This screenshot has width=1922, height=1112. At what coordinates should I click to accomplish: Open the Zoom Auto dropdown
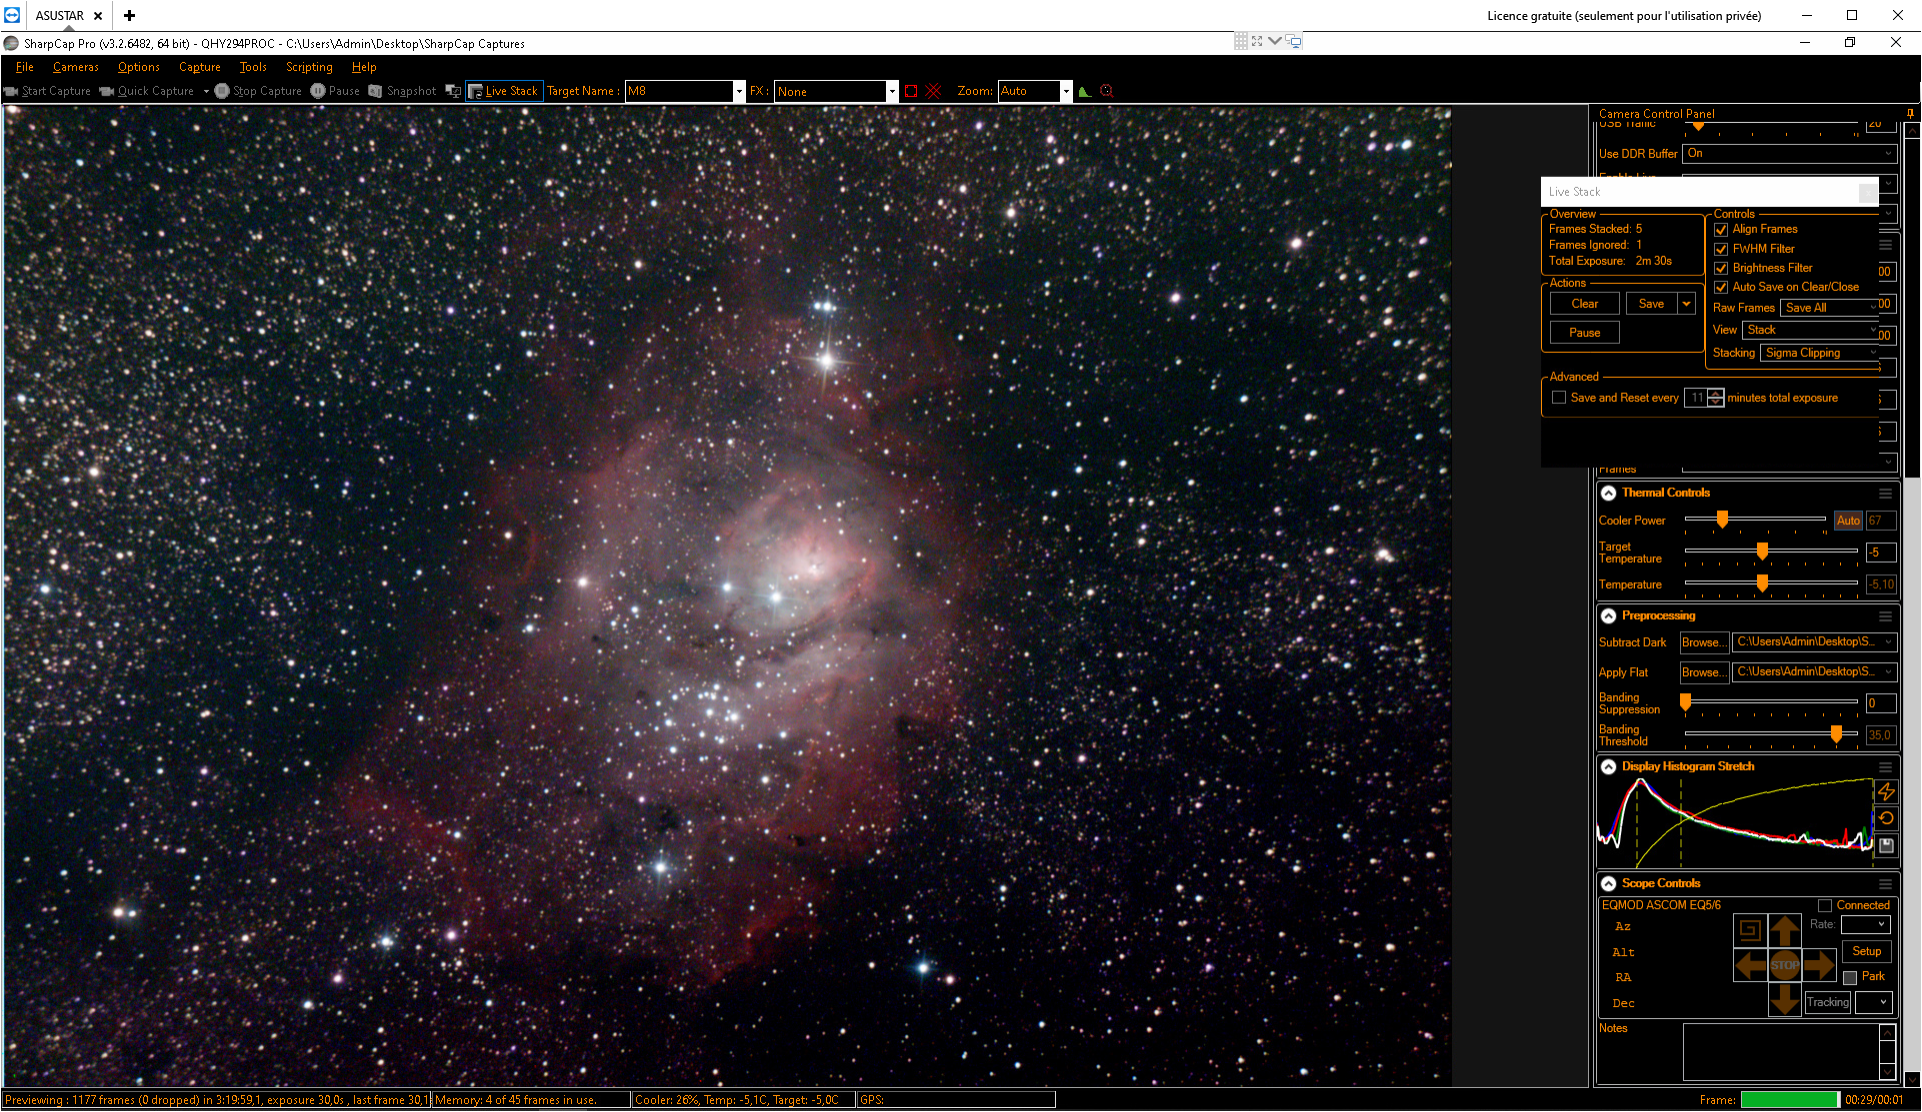pyautogui.click(x=1066, y=91)
